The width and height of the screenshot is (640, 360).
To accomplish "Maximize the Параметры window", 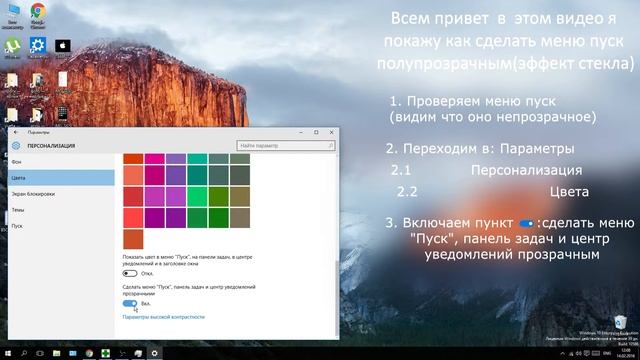I will click(316, 132).
